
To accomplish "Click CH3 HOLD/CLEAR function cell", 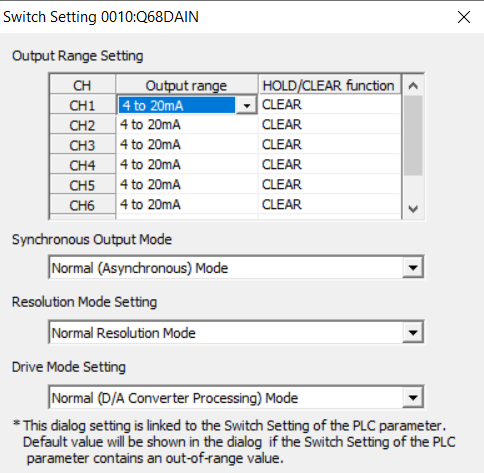I will coord(330,145).
